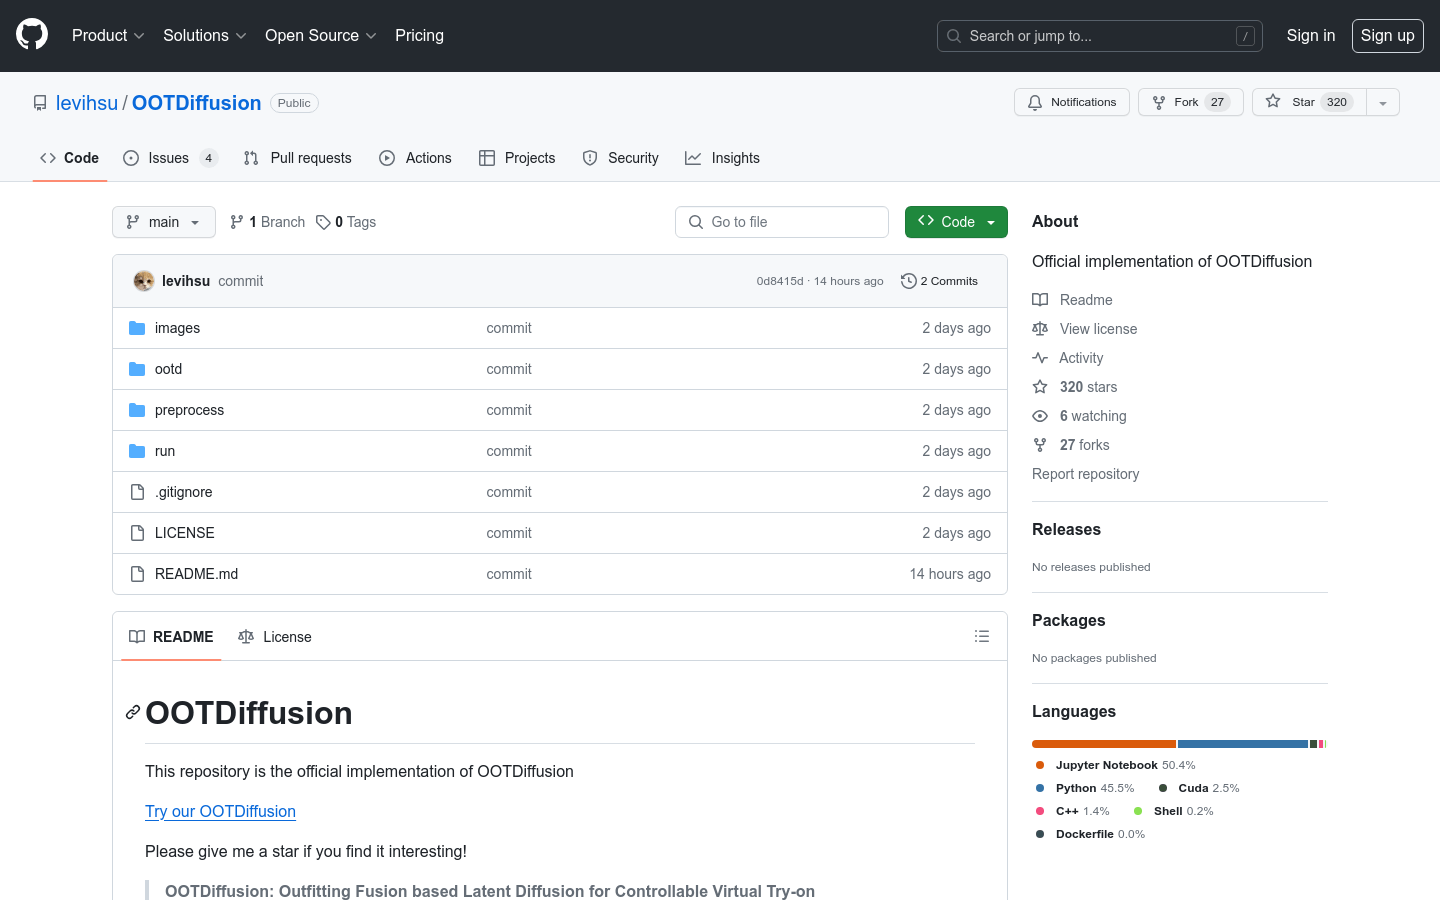The image size is (1440, 900).
Task: Open the images folder icon
Action: coord(137,328)
